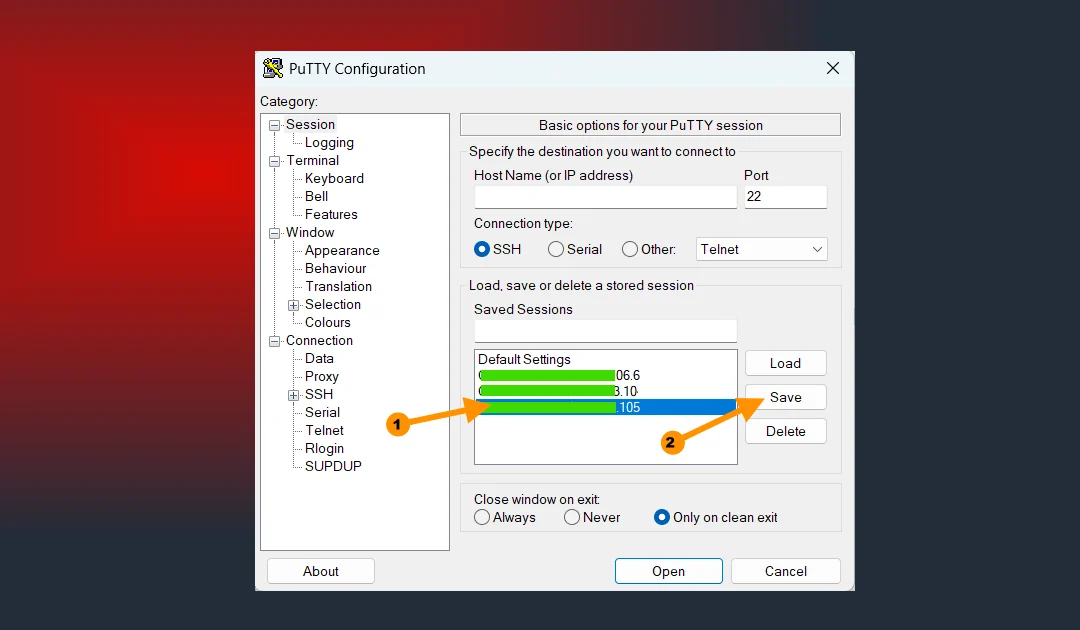Screen dimensions: 1080x630
Task: Select Keyboard in the category tree
Action: (334, 178)
